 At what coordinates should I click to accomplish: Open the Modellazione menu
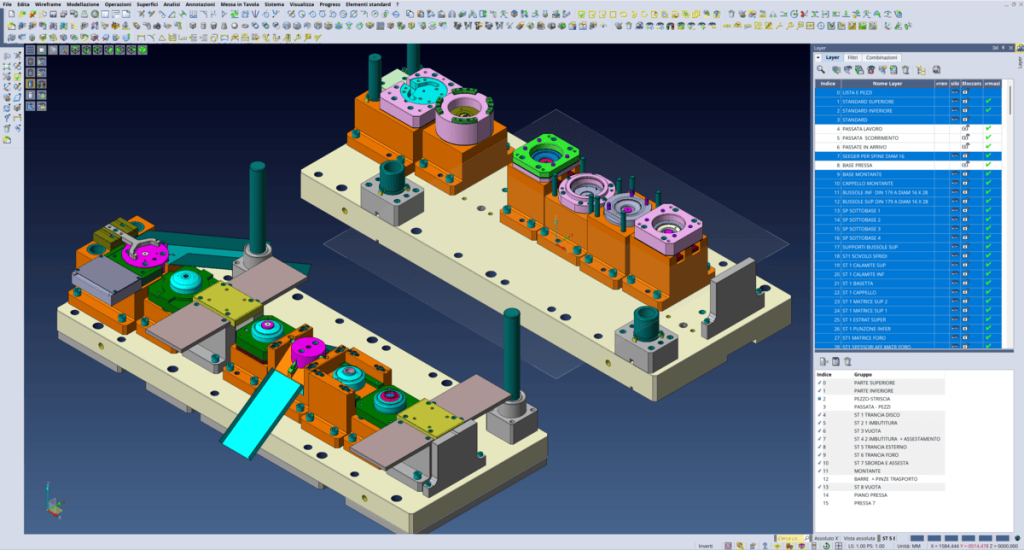click(83, 5)
